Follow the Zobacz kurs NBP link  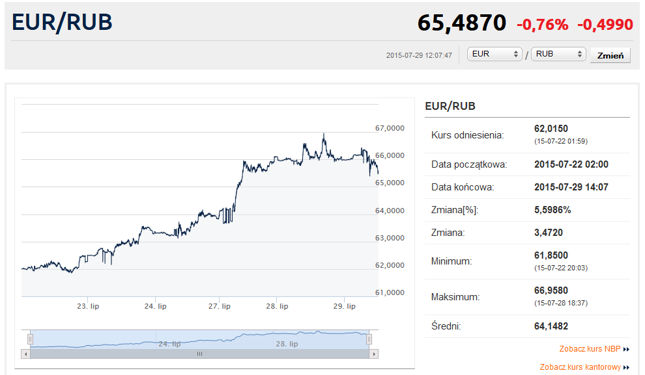pos(589,349)
